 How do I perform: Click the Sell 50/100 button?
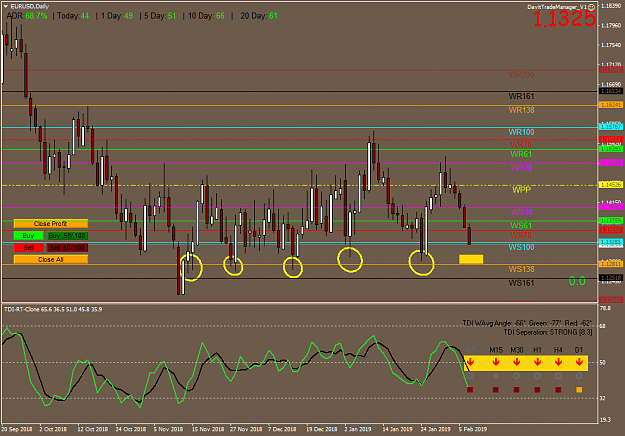point(67,247)
